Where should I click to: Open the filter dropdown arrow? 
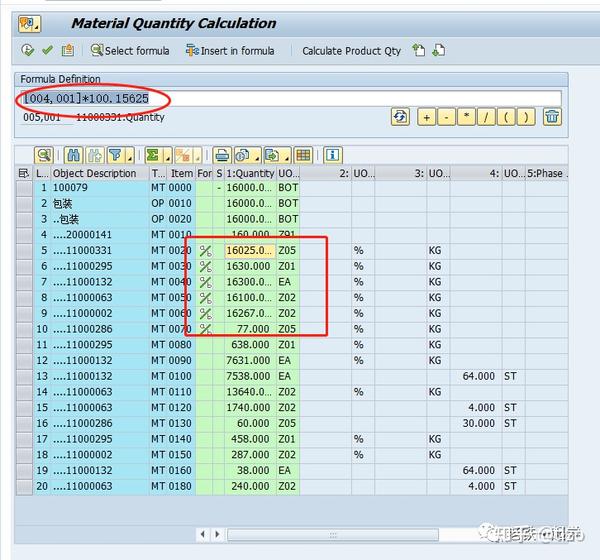[130, 156]
